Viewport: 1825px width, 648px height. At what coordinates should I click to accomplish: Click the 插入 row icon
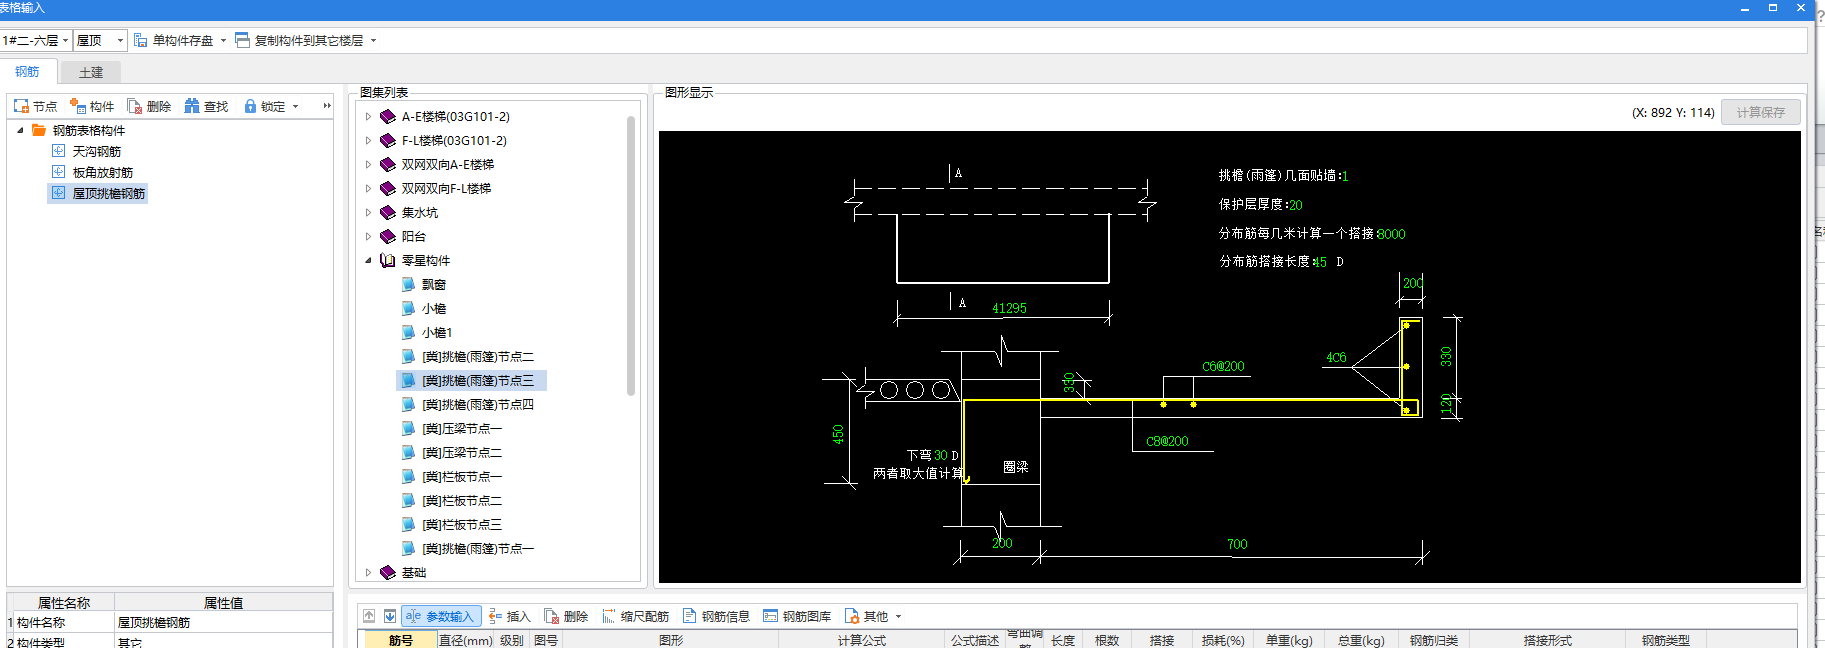tap(495, 616)
